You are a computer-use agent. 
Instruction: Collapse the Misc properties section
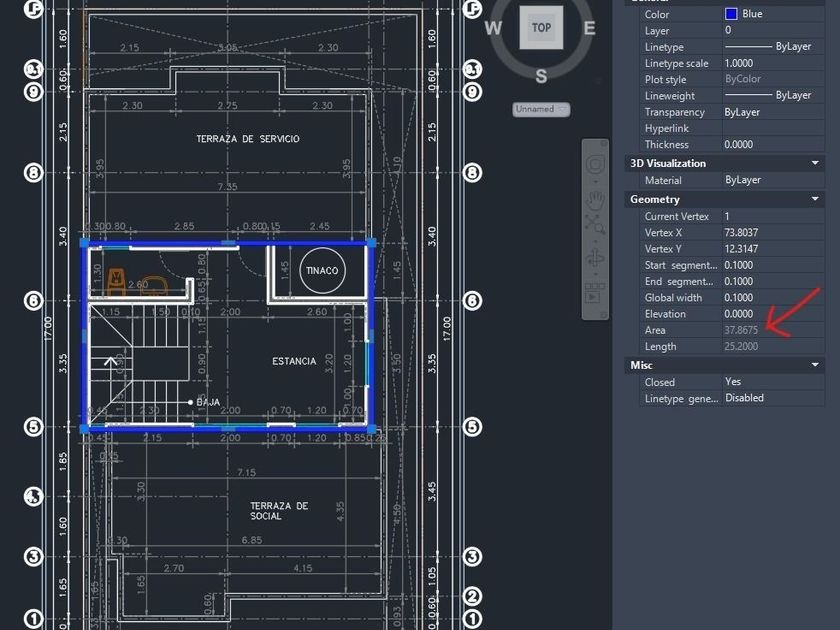click(x=815, y=366)
